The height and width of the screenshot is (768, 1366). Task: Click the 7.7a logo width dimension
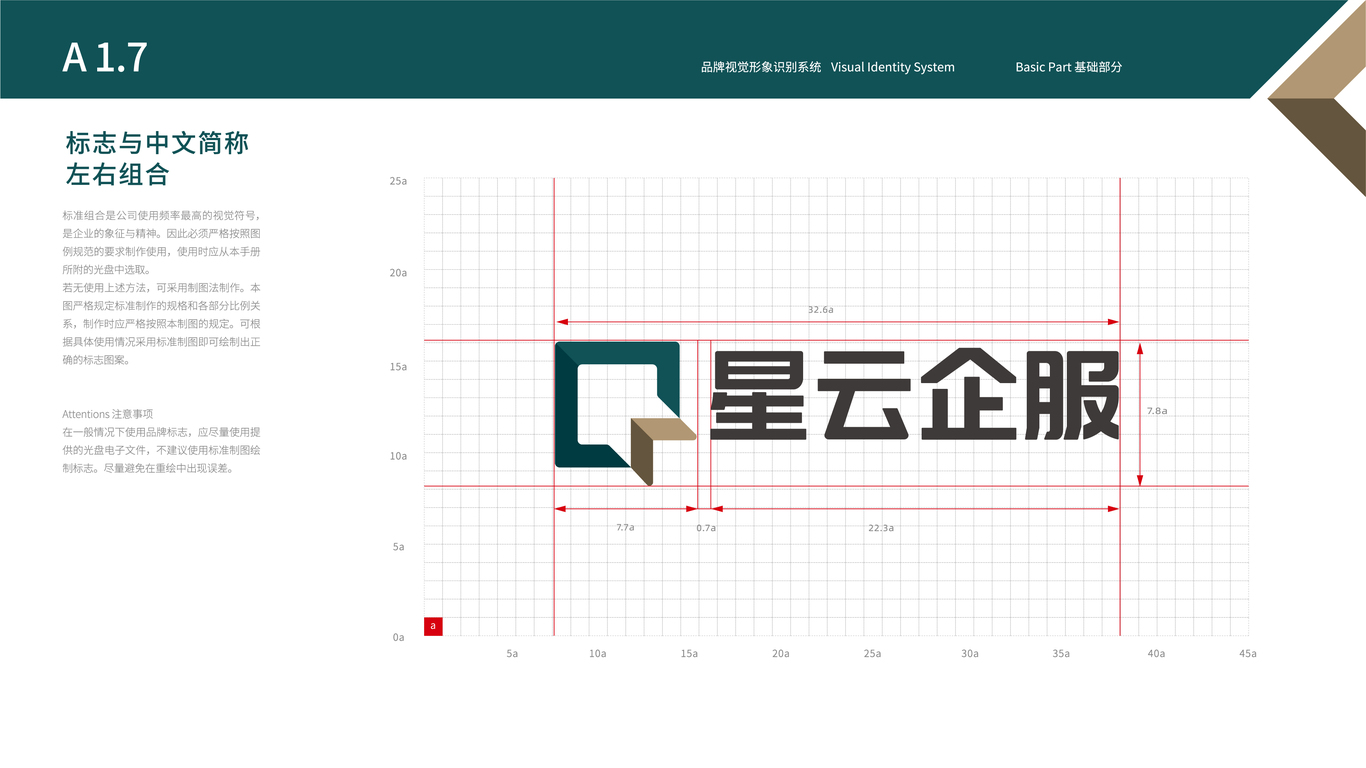pyautogui.click(x=625, y=527)
